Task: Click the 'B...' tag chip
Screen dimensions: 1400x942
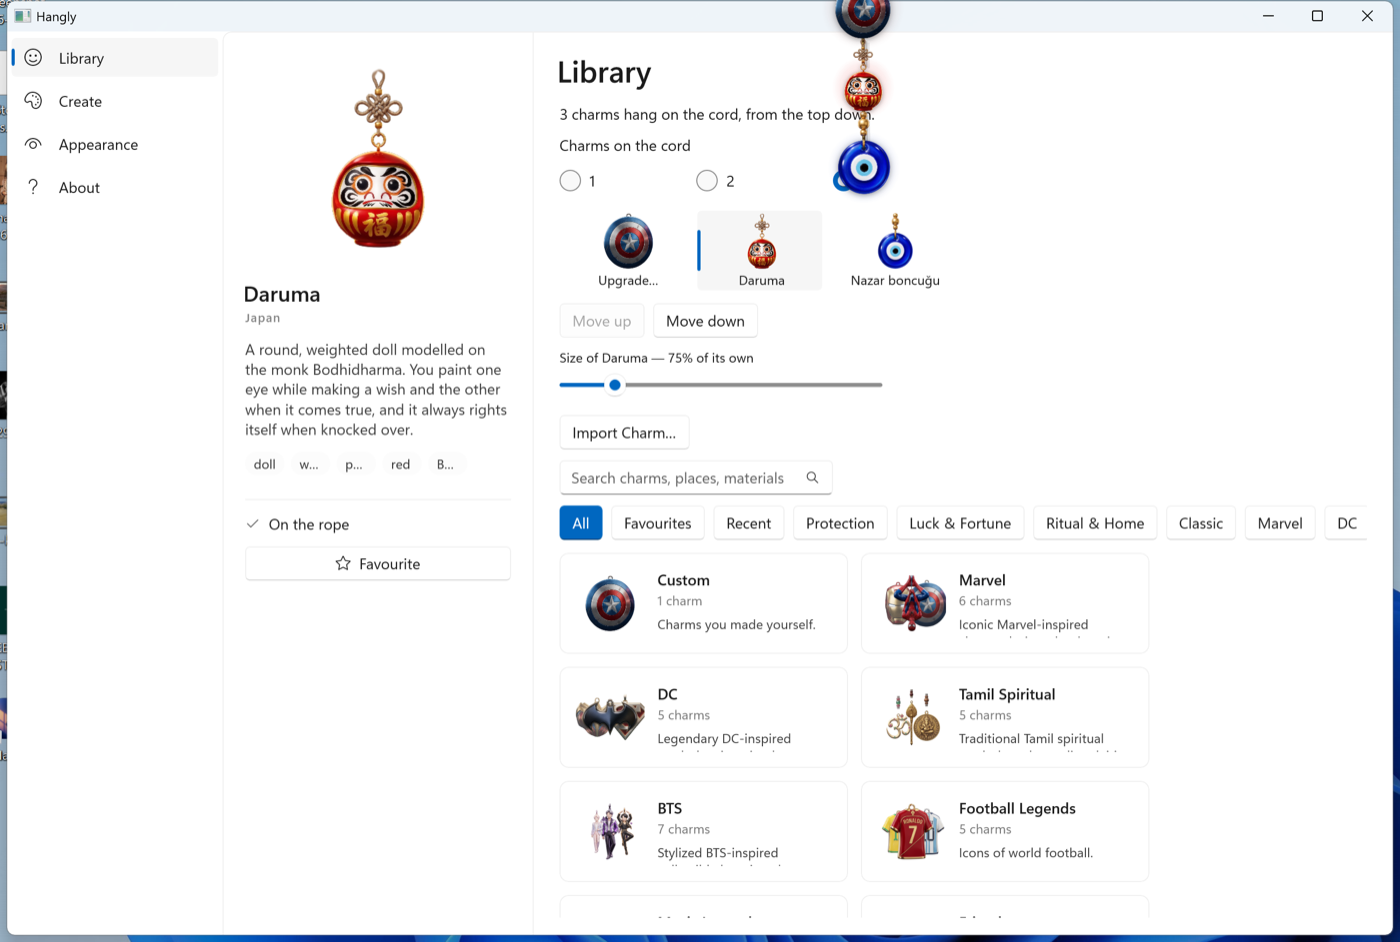Action: click(x=445, y=464)
